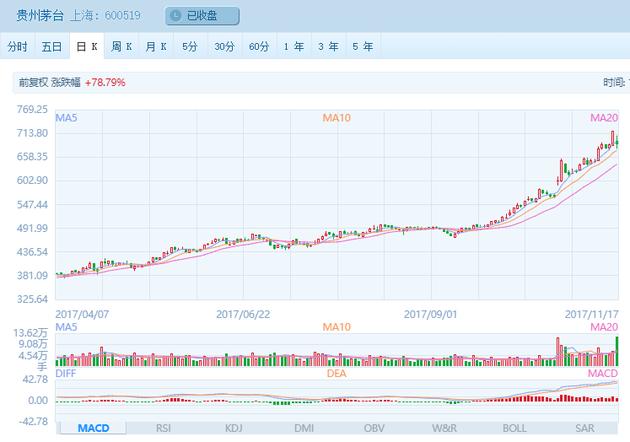The height and width of the screenshot is (442, 630).
Task: Click the 769.25 price axis label
Action: tap(32, 109)
